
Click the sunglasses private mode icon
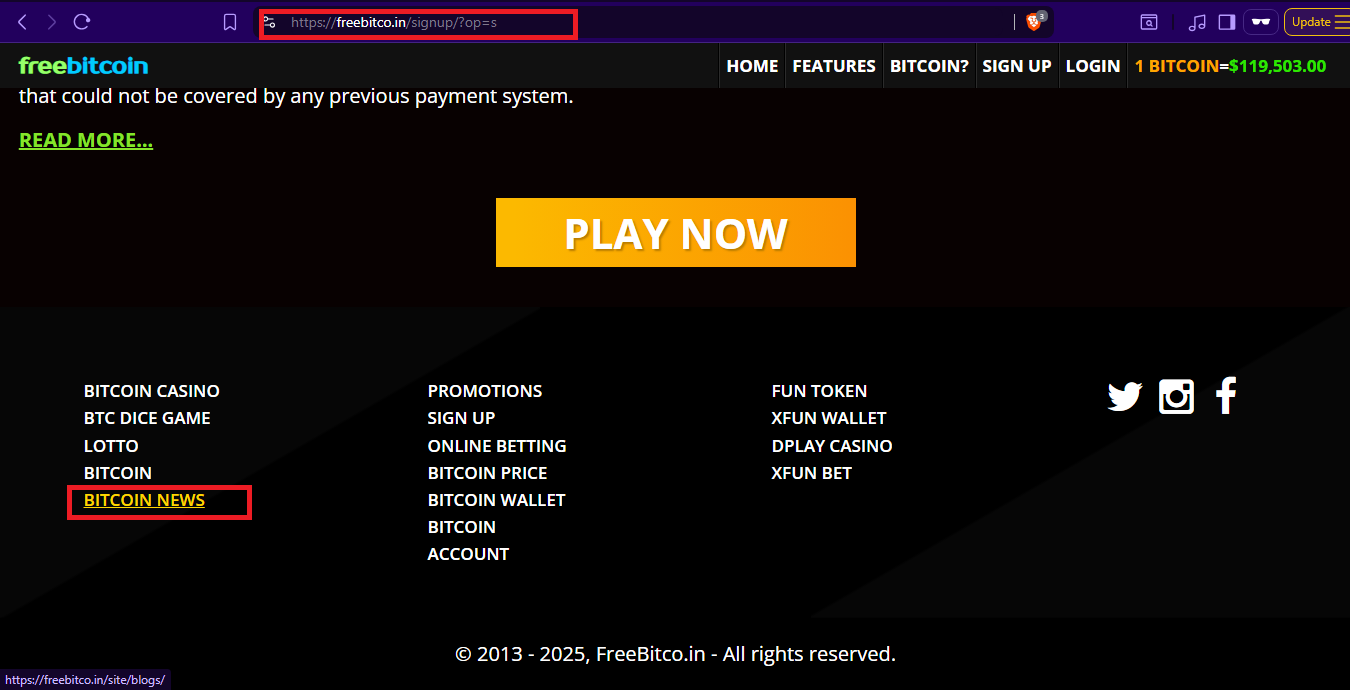coord(1262,22)
